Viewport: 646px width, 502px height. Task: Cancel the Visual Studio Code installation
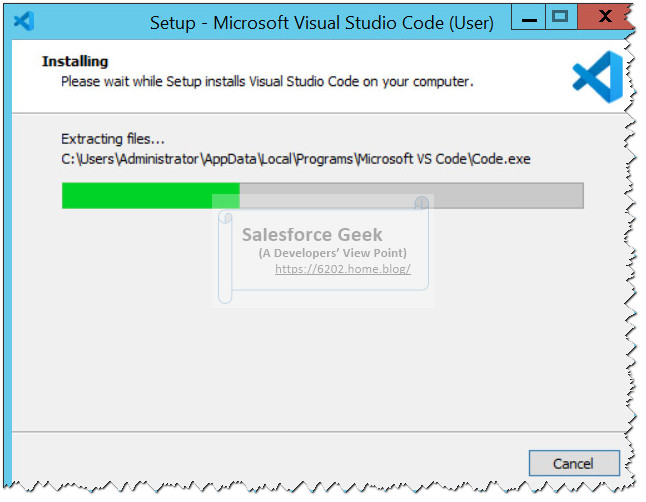coord(574,463)
